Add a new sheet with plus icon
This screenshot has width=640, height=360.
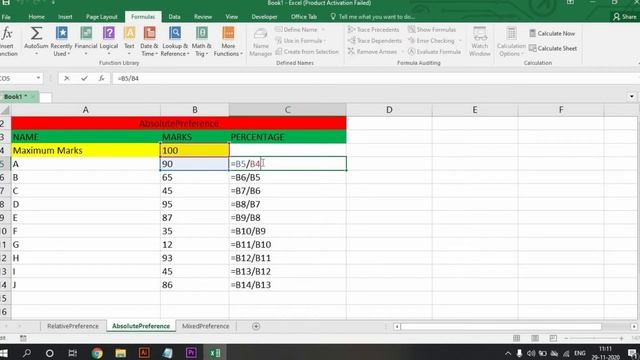tap(256, 326)
